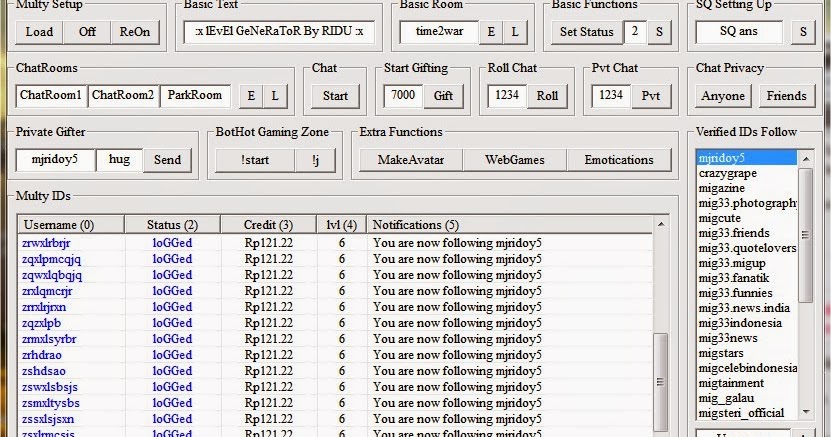This screenshot has height=437, width=831.
Task: Click the E button in Basic Room
Action: pyautogui.click(x=491, y=32)
